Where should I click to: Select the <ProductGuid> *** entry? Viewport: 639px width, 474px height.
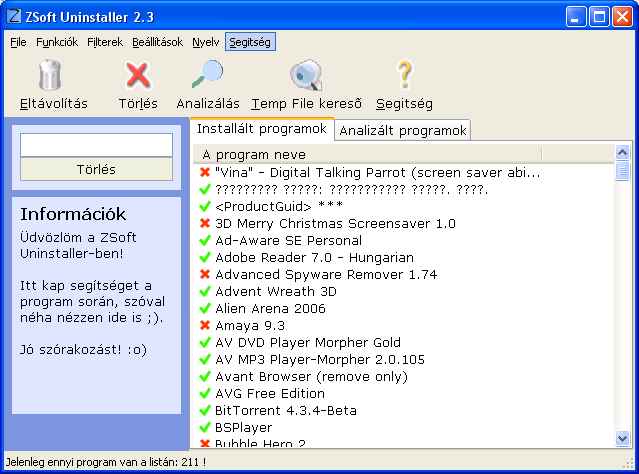tap(279, 206)
